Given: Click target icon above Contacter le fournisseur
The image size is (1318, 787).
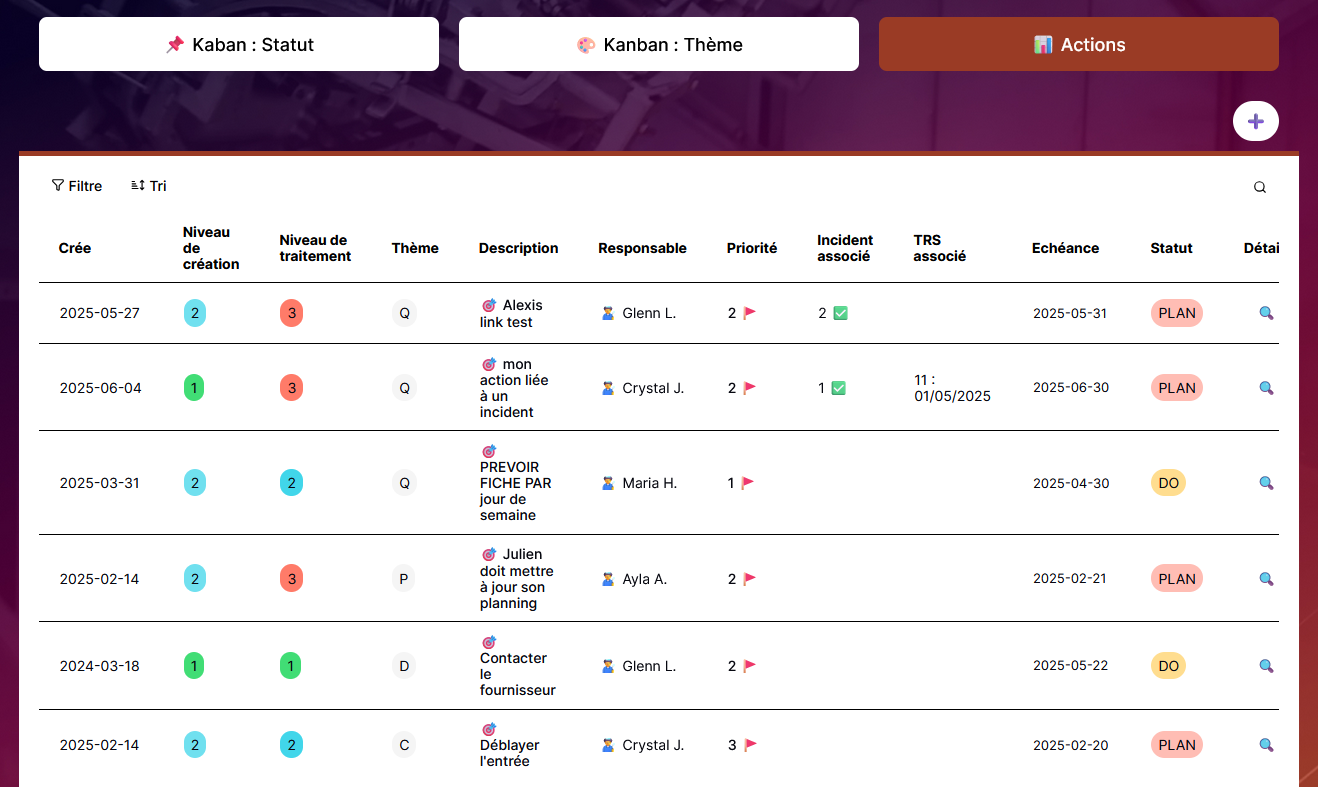Looking at the screenshot, I should tap(489, 642).
